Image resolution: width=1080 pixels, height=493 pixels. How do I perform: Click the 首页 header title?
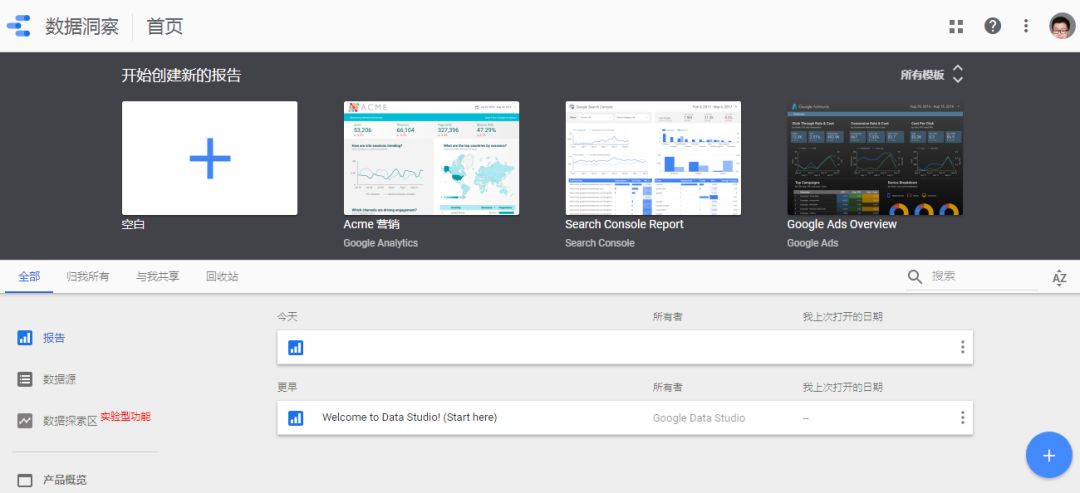click(x=165, y=26)
